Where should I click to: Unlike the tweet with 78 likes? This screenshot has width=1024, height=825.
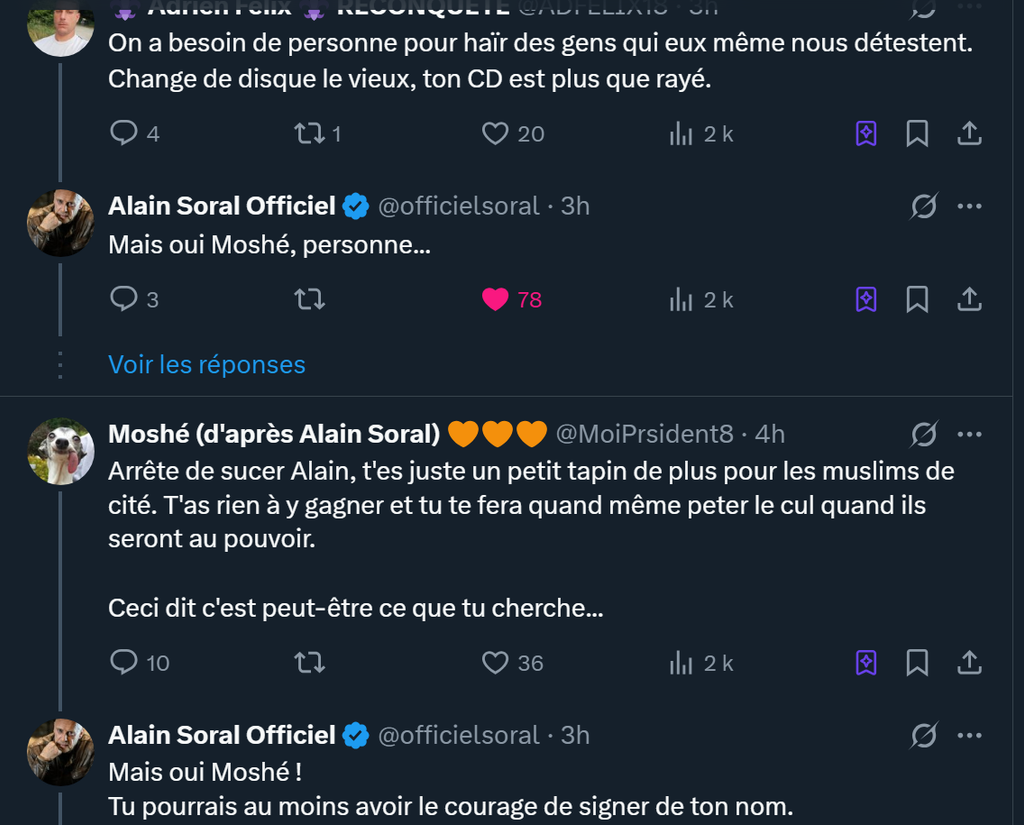click(x=496, y=299)
